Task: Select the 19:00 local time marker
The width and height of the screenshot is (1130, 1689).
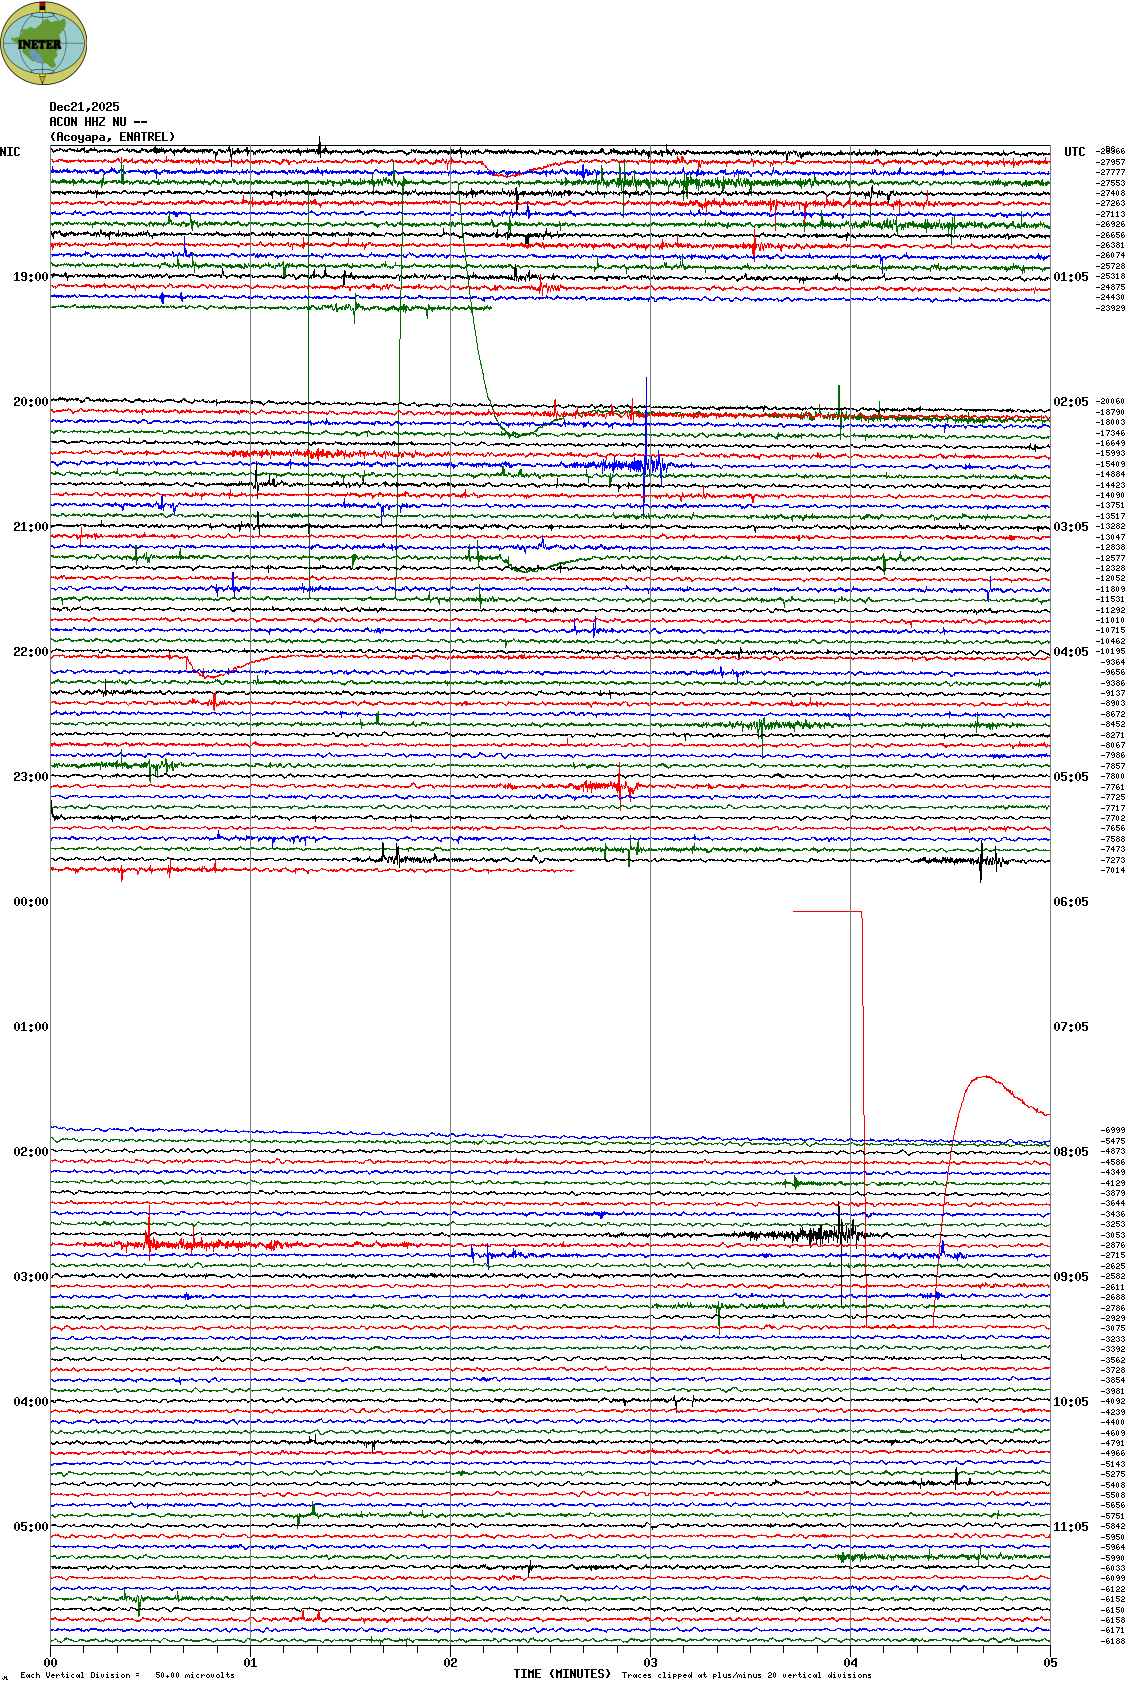Action: (30, 277)
